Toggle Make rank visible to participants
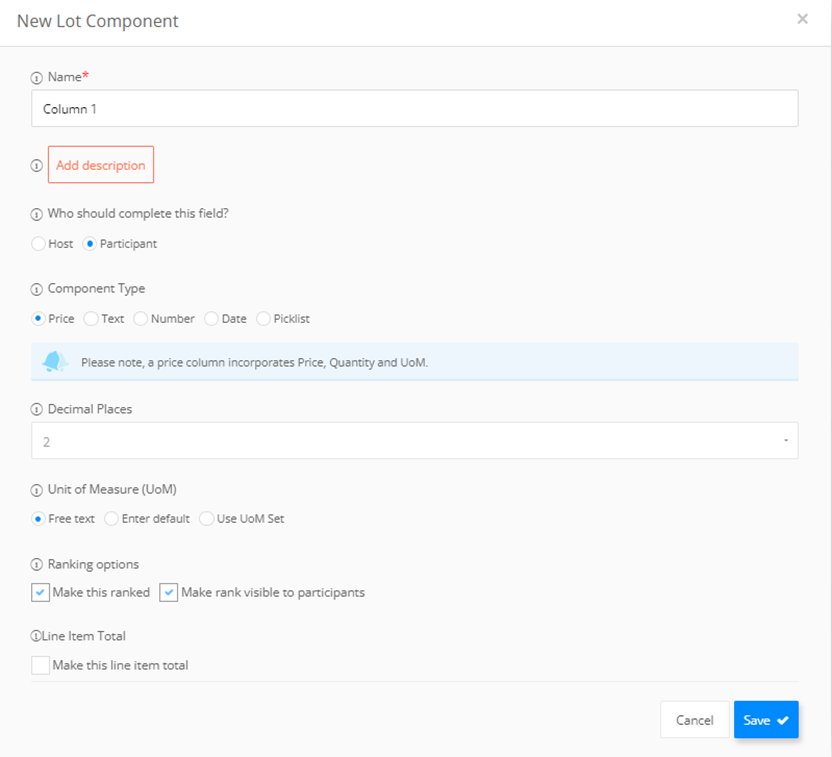The width and height of the screenshot is (832, 757). click(168, 592)
